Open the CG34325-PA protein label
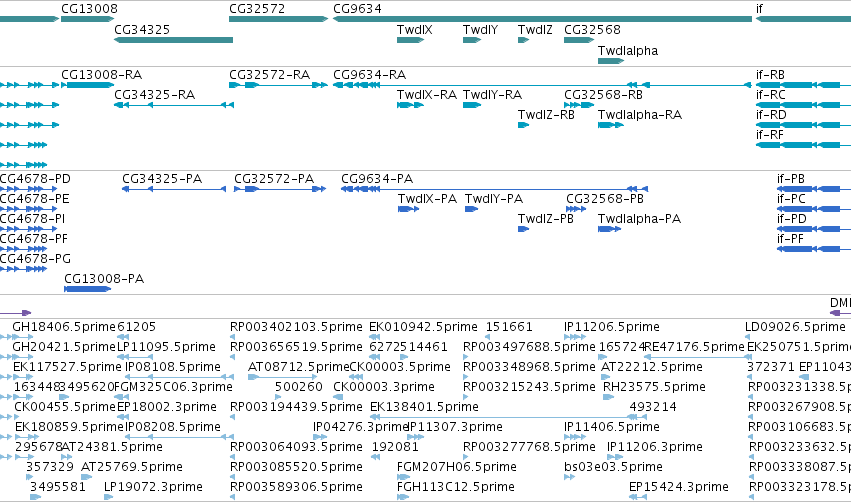851x502 pixels. point(162,179)
